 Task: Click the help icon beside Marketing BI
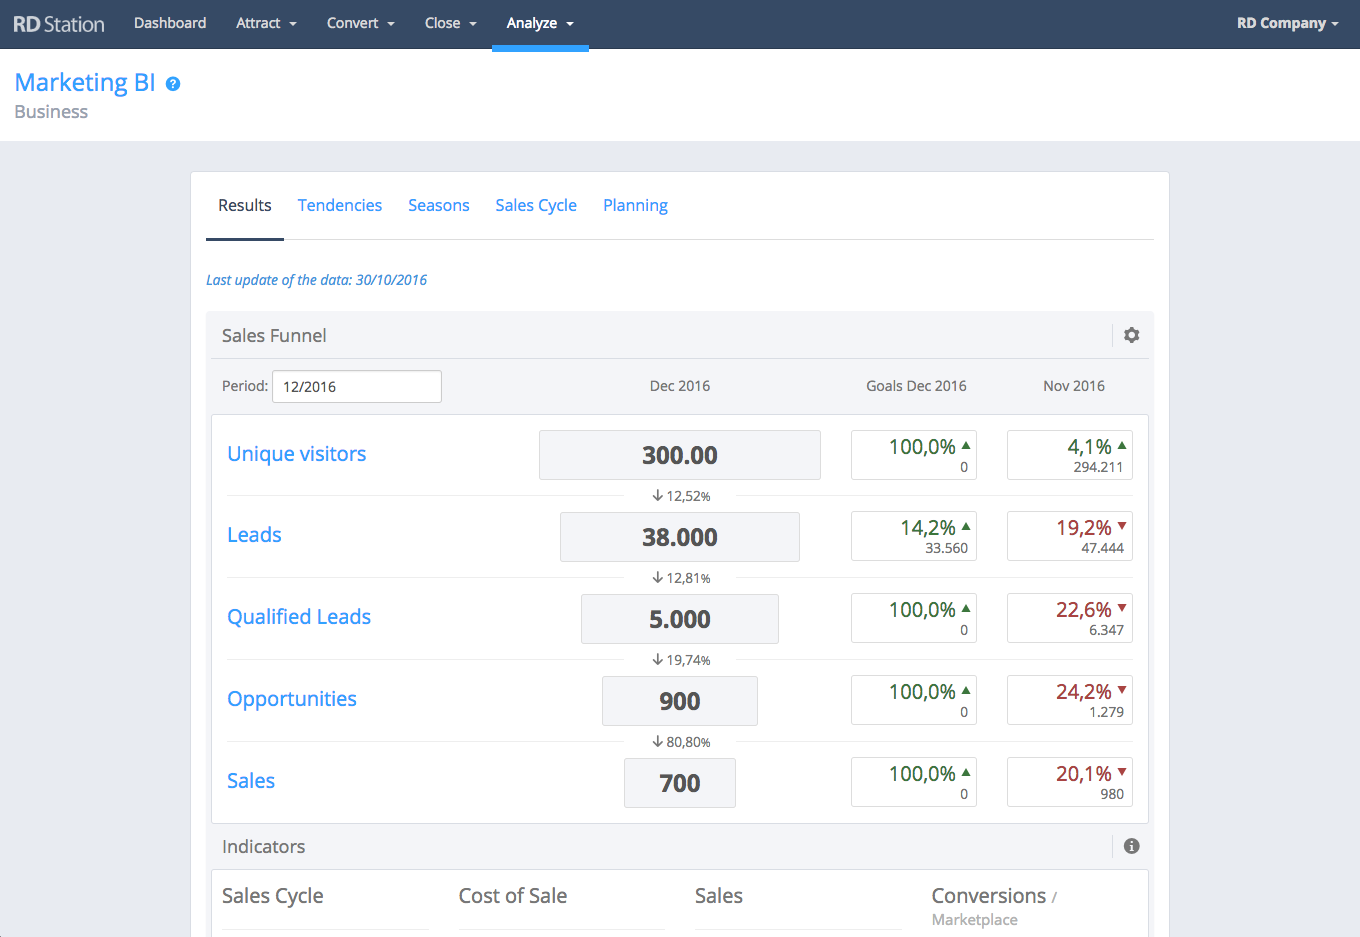173,84
